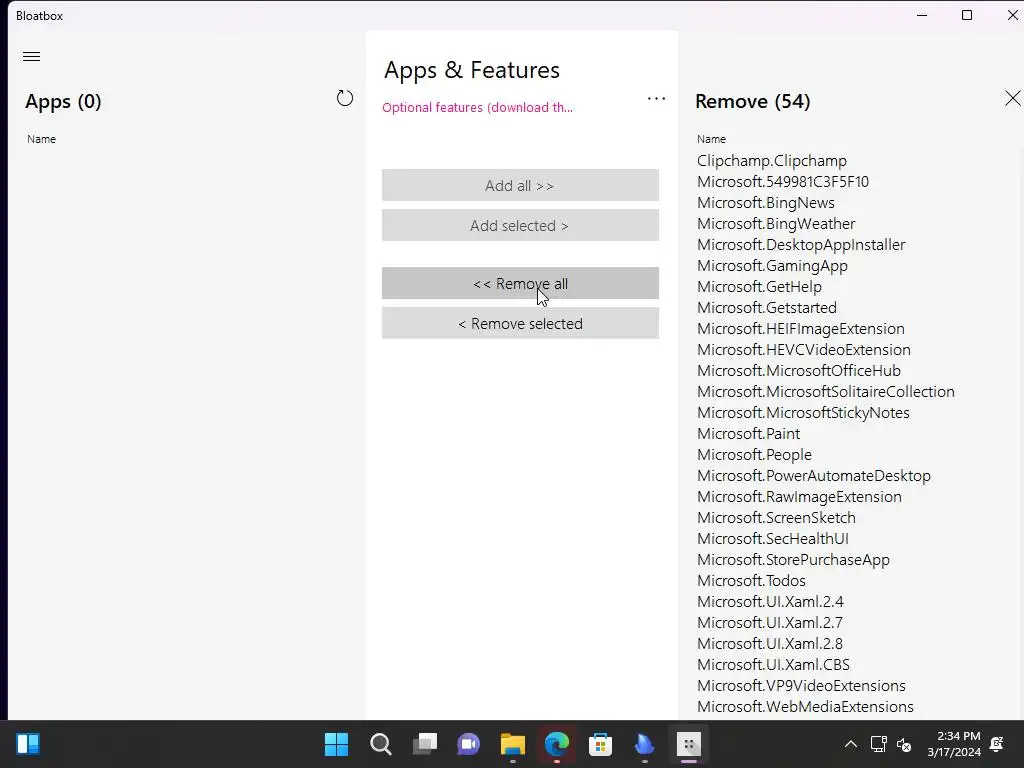Open the muted volume tray icon
The height and width of the screenshot is (768, 1024).
pyautogui.click(x=904, y=744)
